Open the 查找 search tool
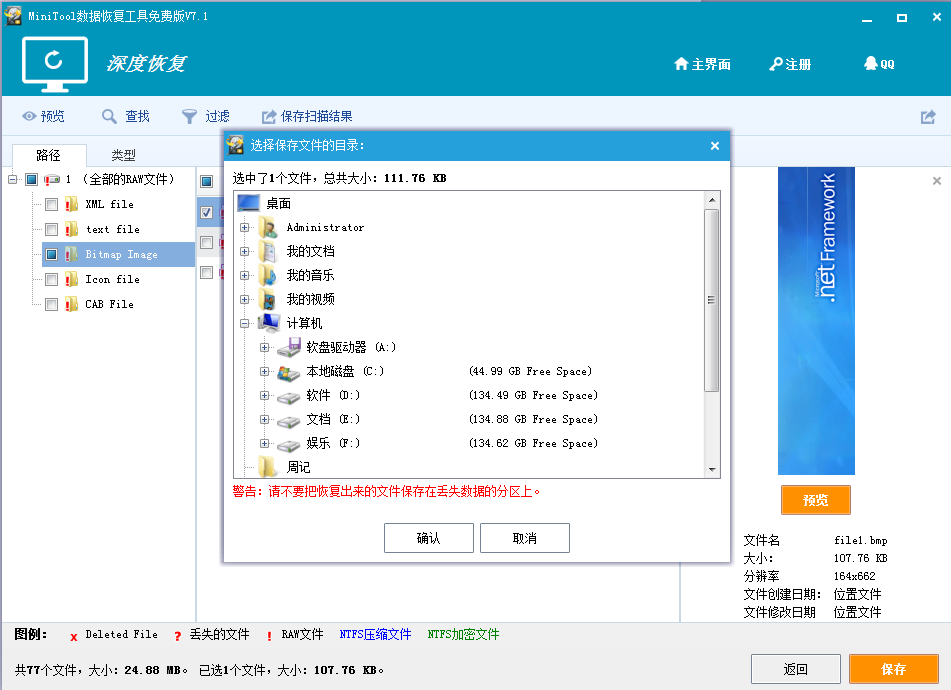This screenshot has width=951, height=690. point(126,116)
